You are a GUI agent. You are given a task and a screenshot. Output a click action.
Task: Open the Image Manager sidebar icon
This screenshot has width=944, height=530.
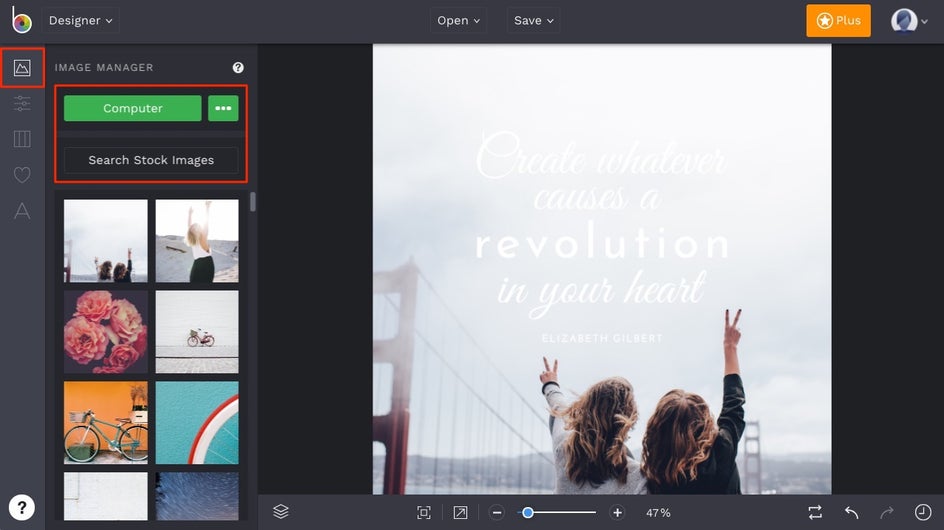(22, 67)
